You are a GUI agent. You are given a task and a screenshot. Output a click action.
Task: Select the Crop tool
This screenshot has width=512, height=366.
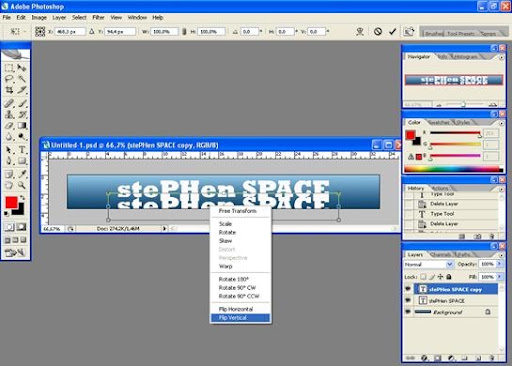pyautogui.click(x=9, y=90)
